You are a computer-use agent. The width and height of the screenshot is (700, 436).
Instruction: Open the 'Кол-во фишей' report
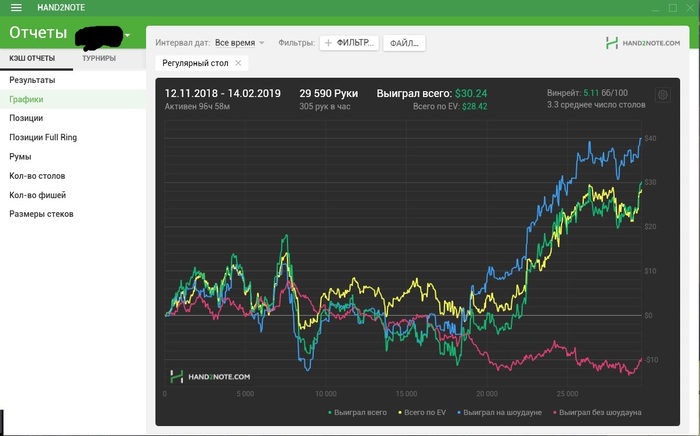73,195
